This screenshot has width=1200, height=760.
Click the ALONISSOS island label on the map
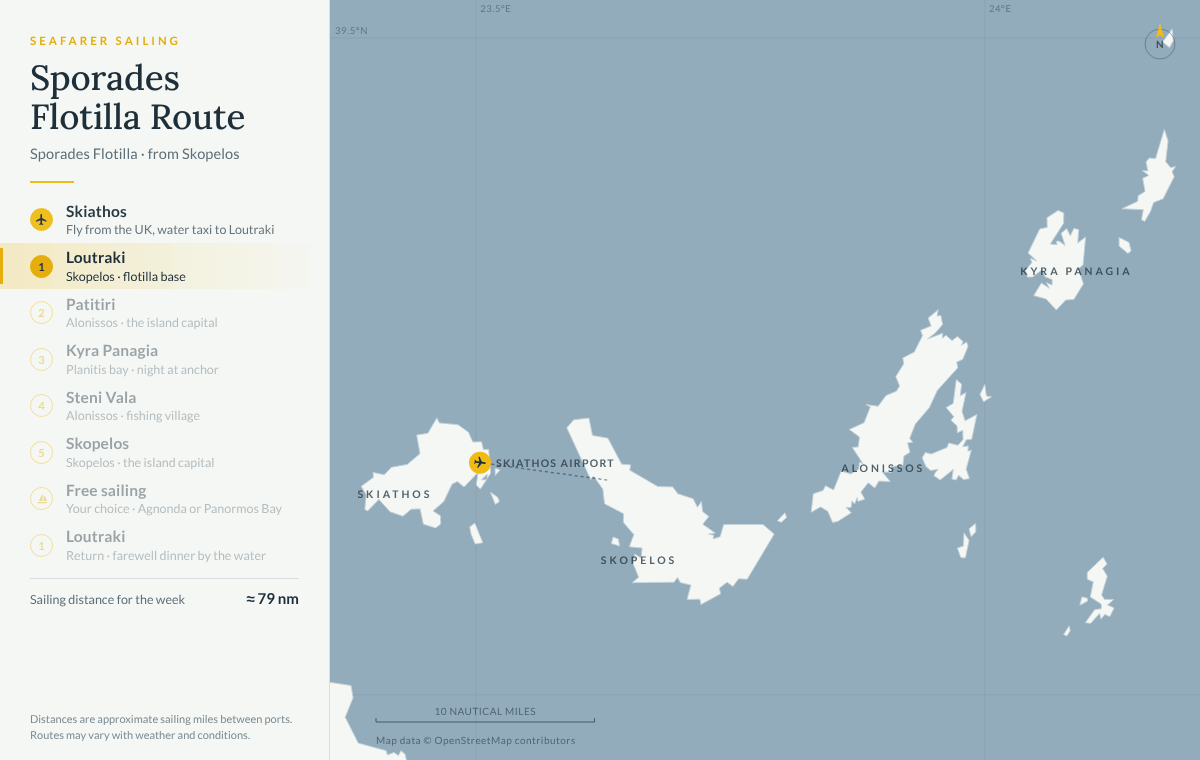point(882,468)
